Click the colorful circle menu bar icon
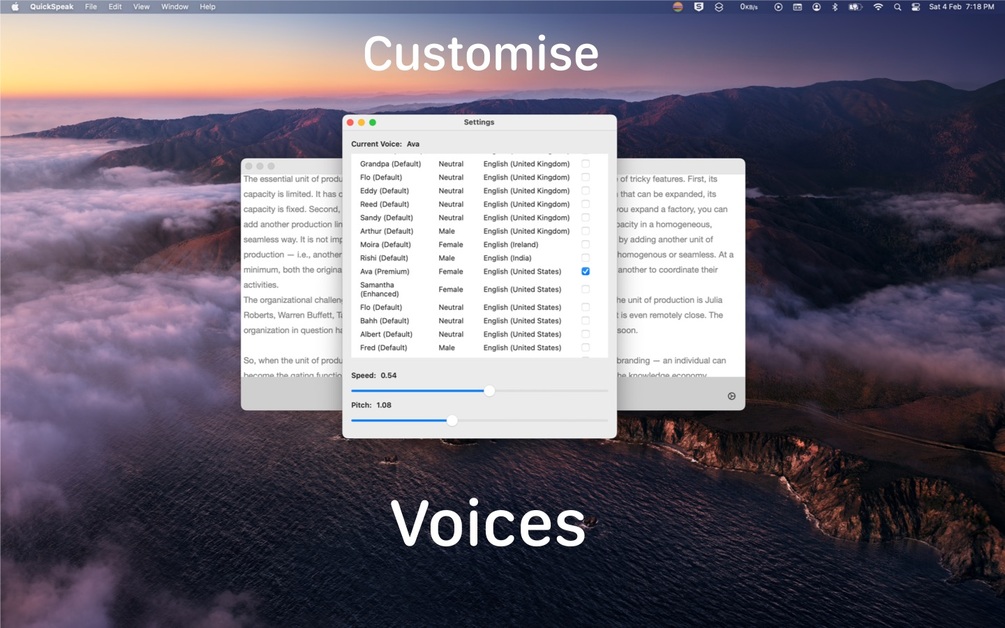The image size is (1005, 628). coord(677,6)
